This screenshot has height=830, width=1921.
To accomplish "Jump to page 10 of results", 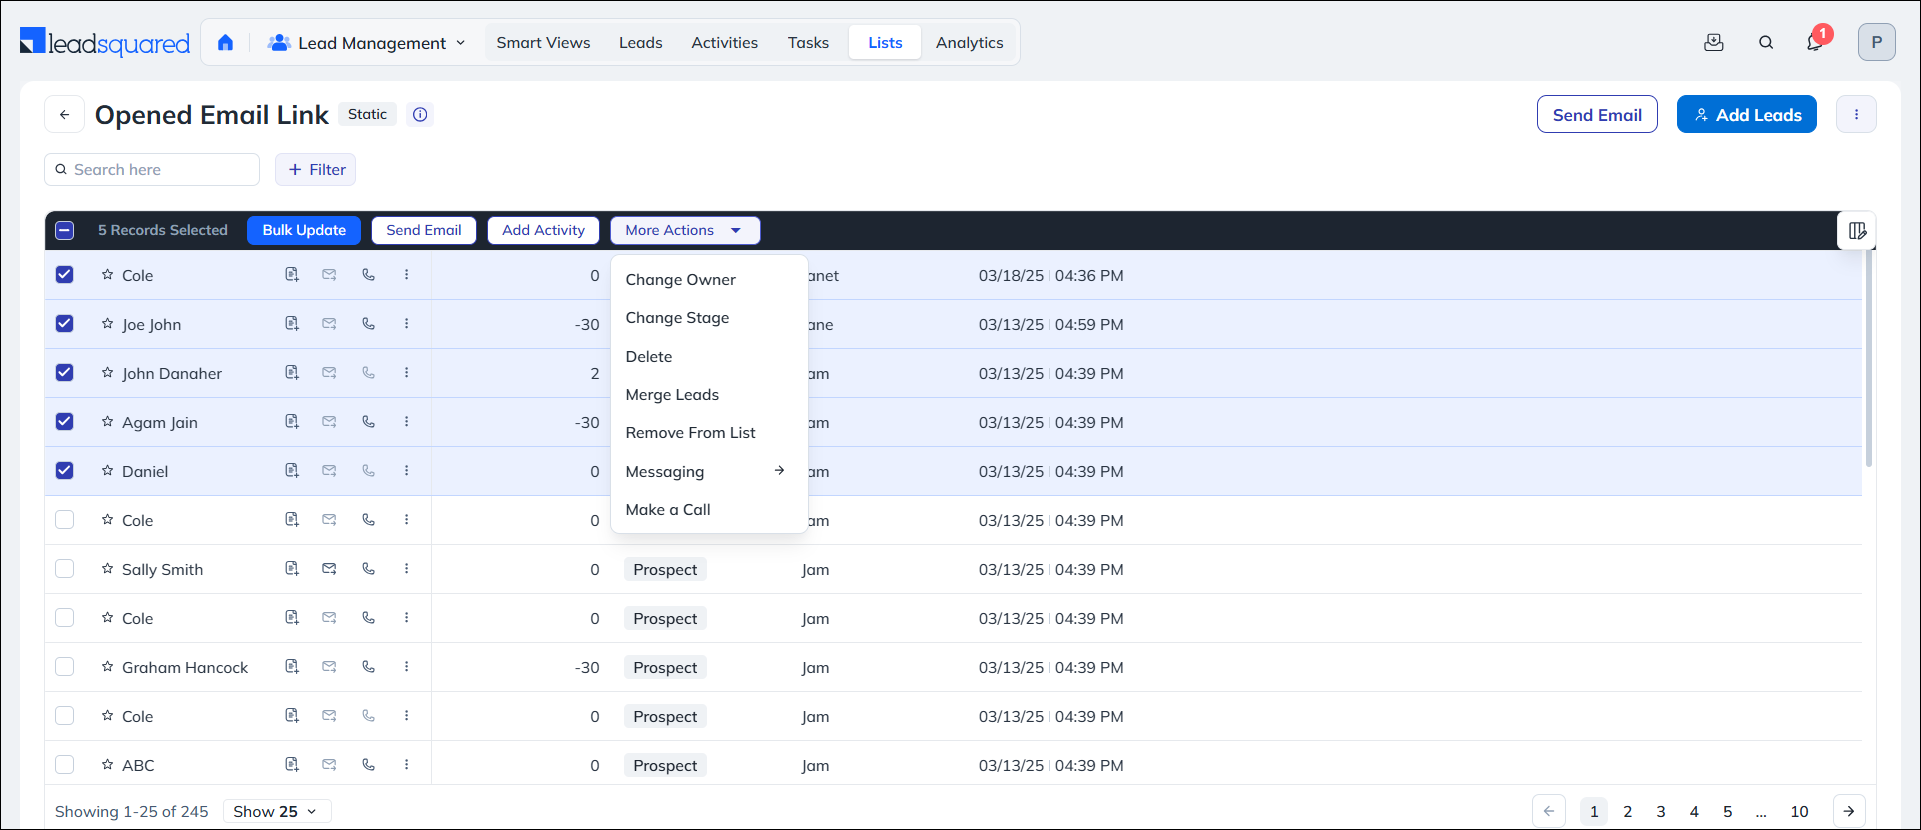I will 1799,812.
